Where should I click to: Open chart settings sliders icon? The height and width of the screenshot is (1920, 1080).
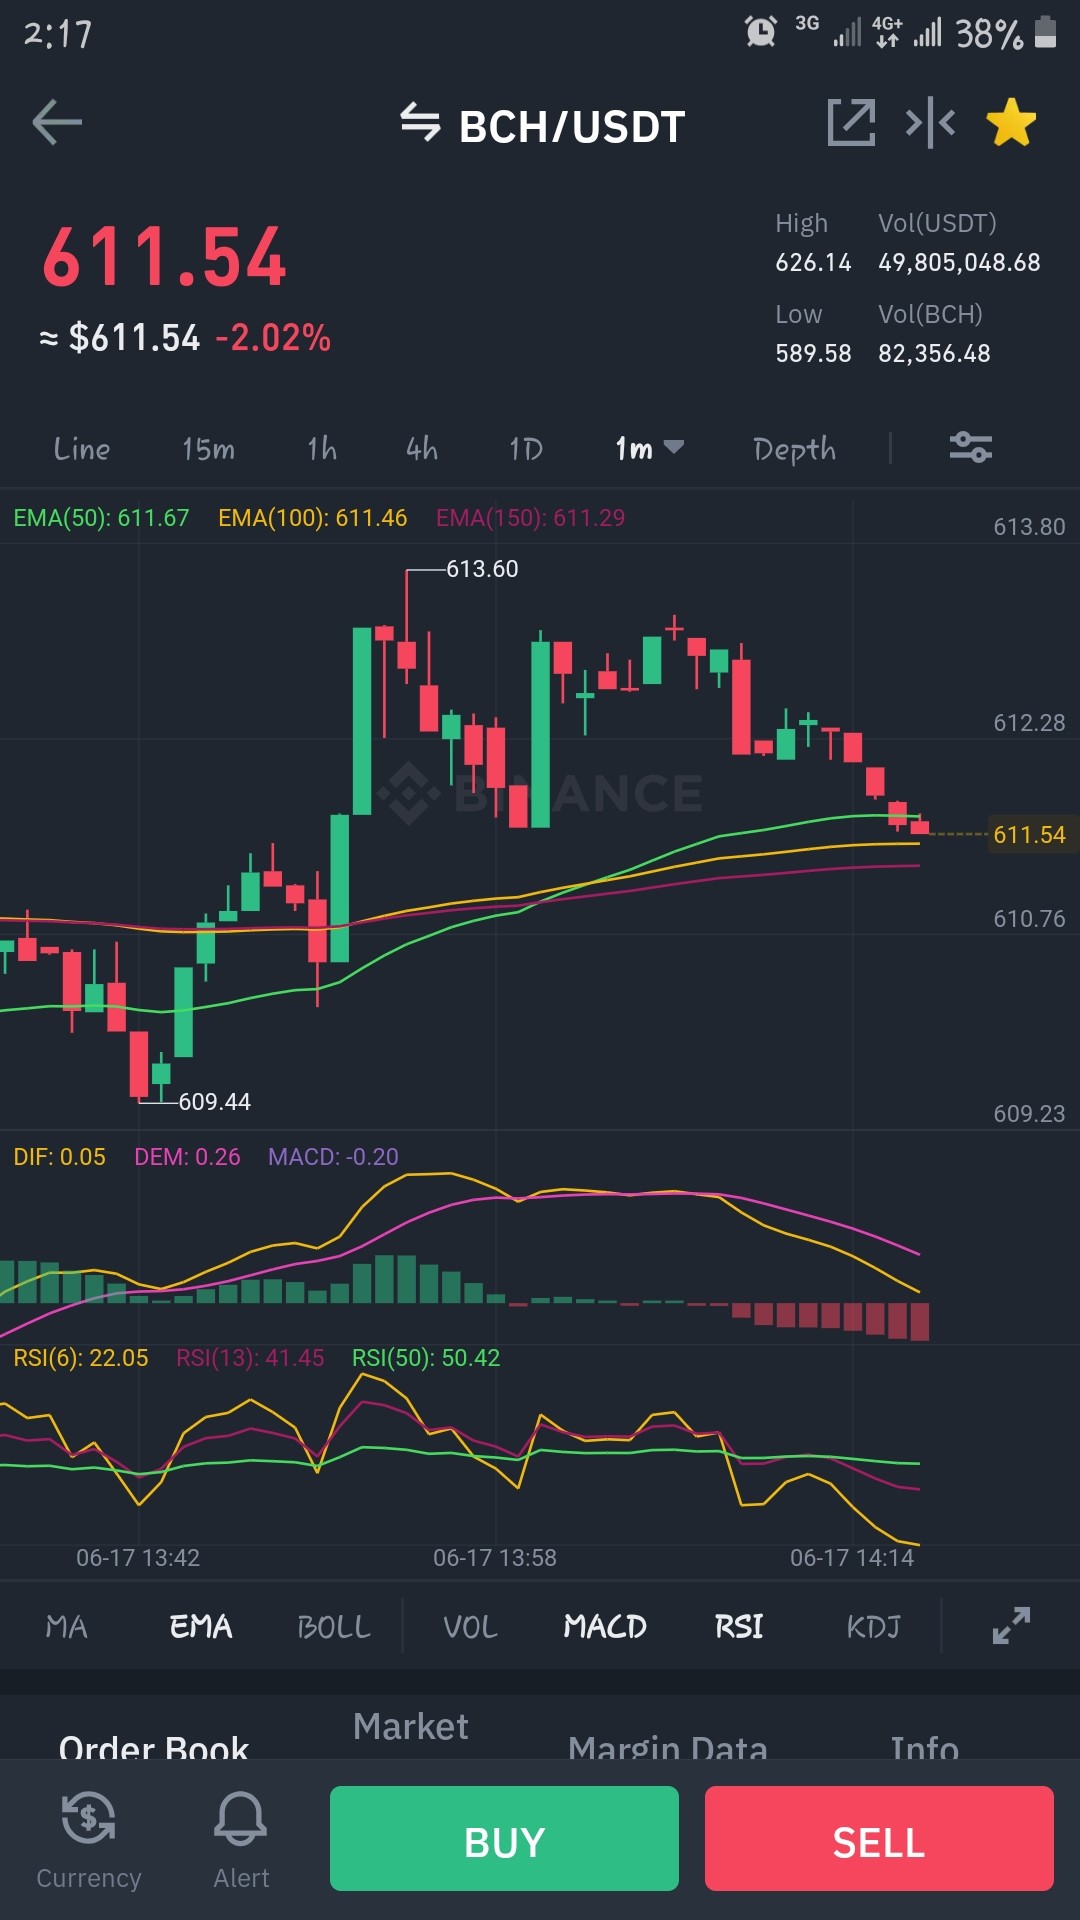click(970, 447)
